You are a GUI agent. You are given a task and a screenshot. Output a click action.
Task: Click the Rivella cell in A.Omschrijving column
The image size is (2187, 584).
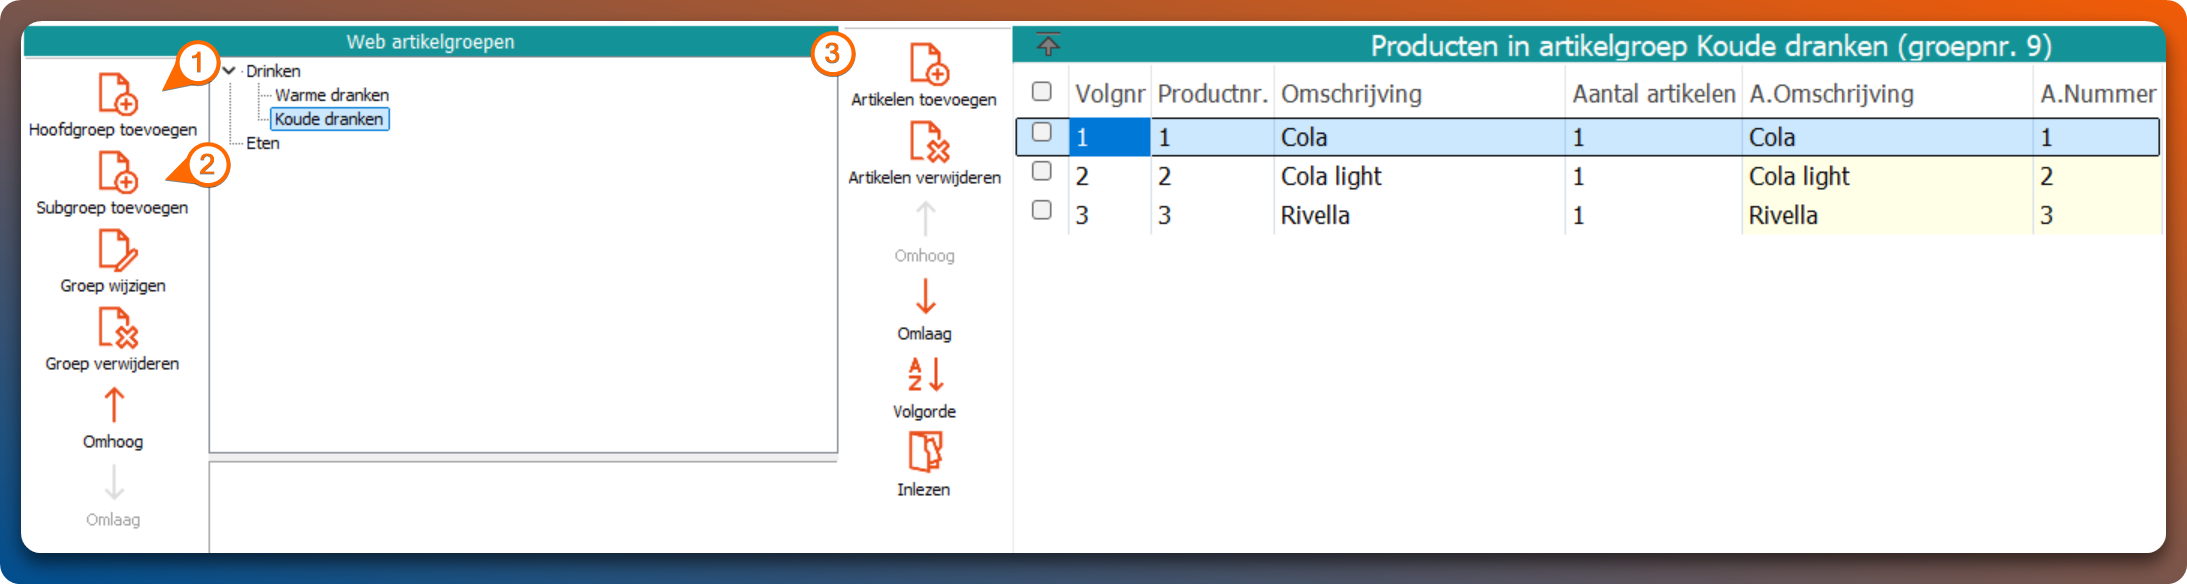click(1782, 216)
